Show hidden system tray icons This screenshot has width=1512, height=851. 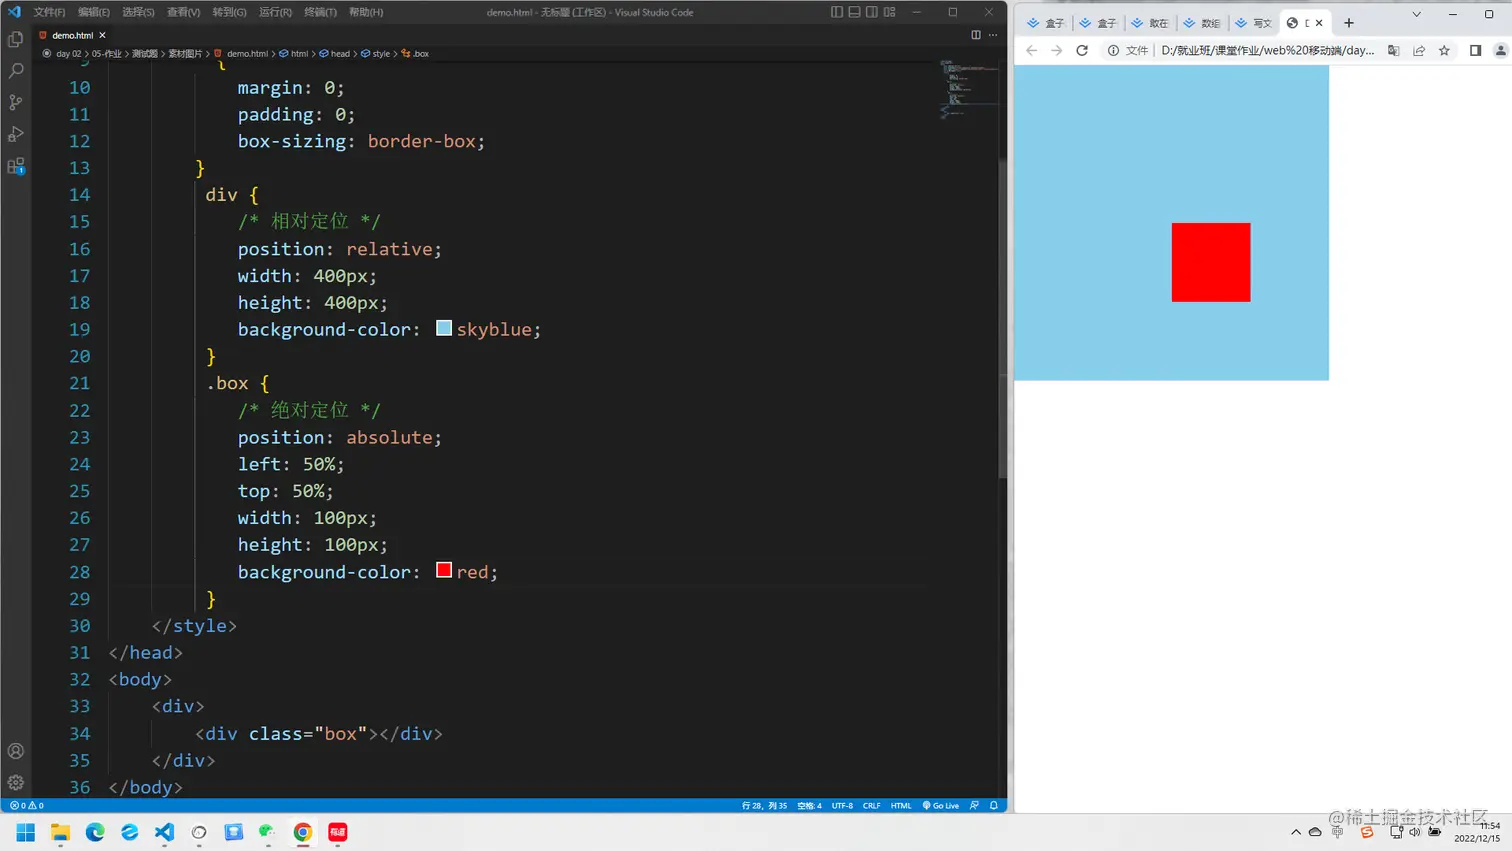(1296, 832)
